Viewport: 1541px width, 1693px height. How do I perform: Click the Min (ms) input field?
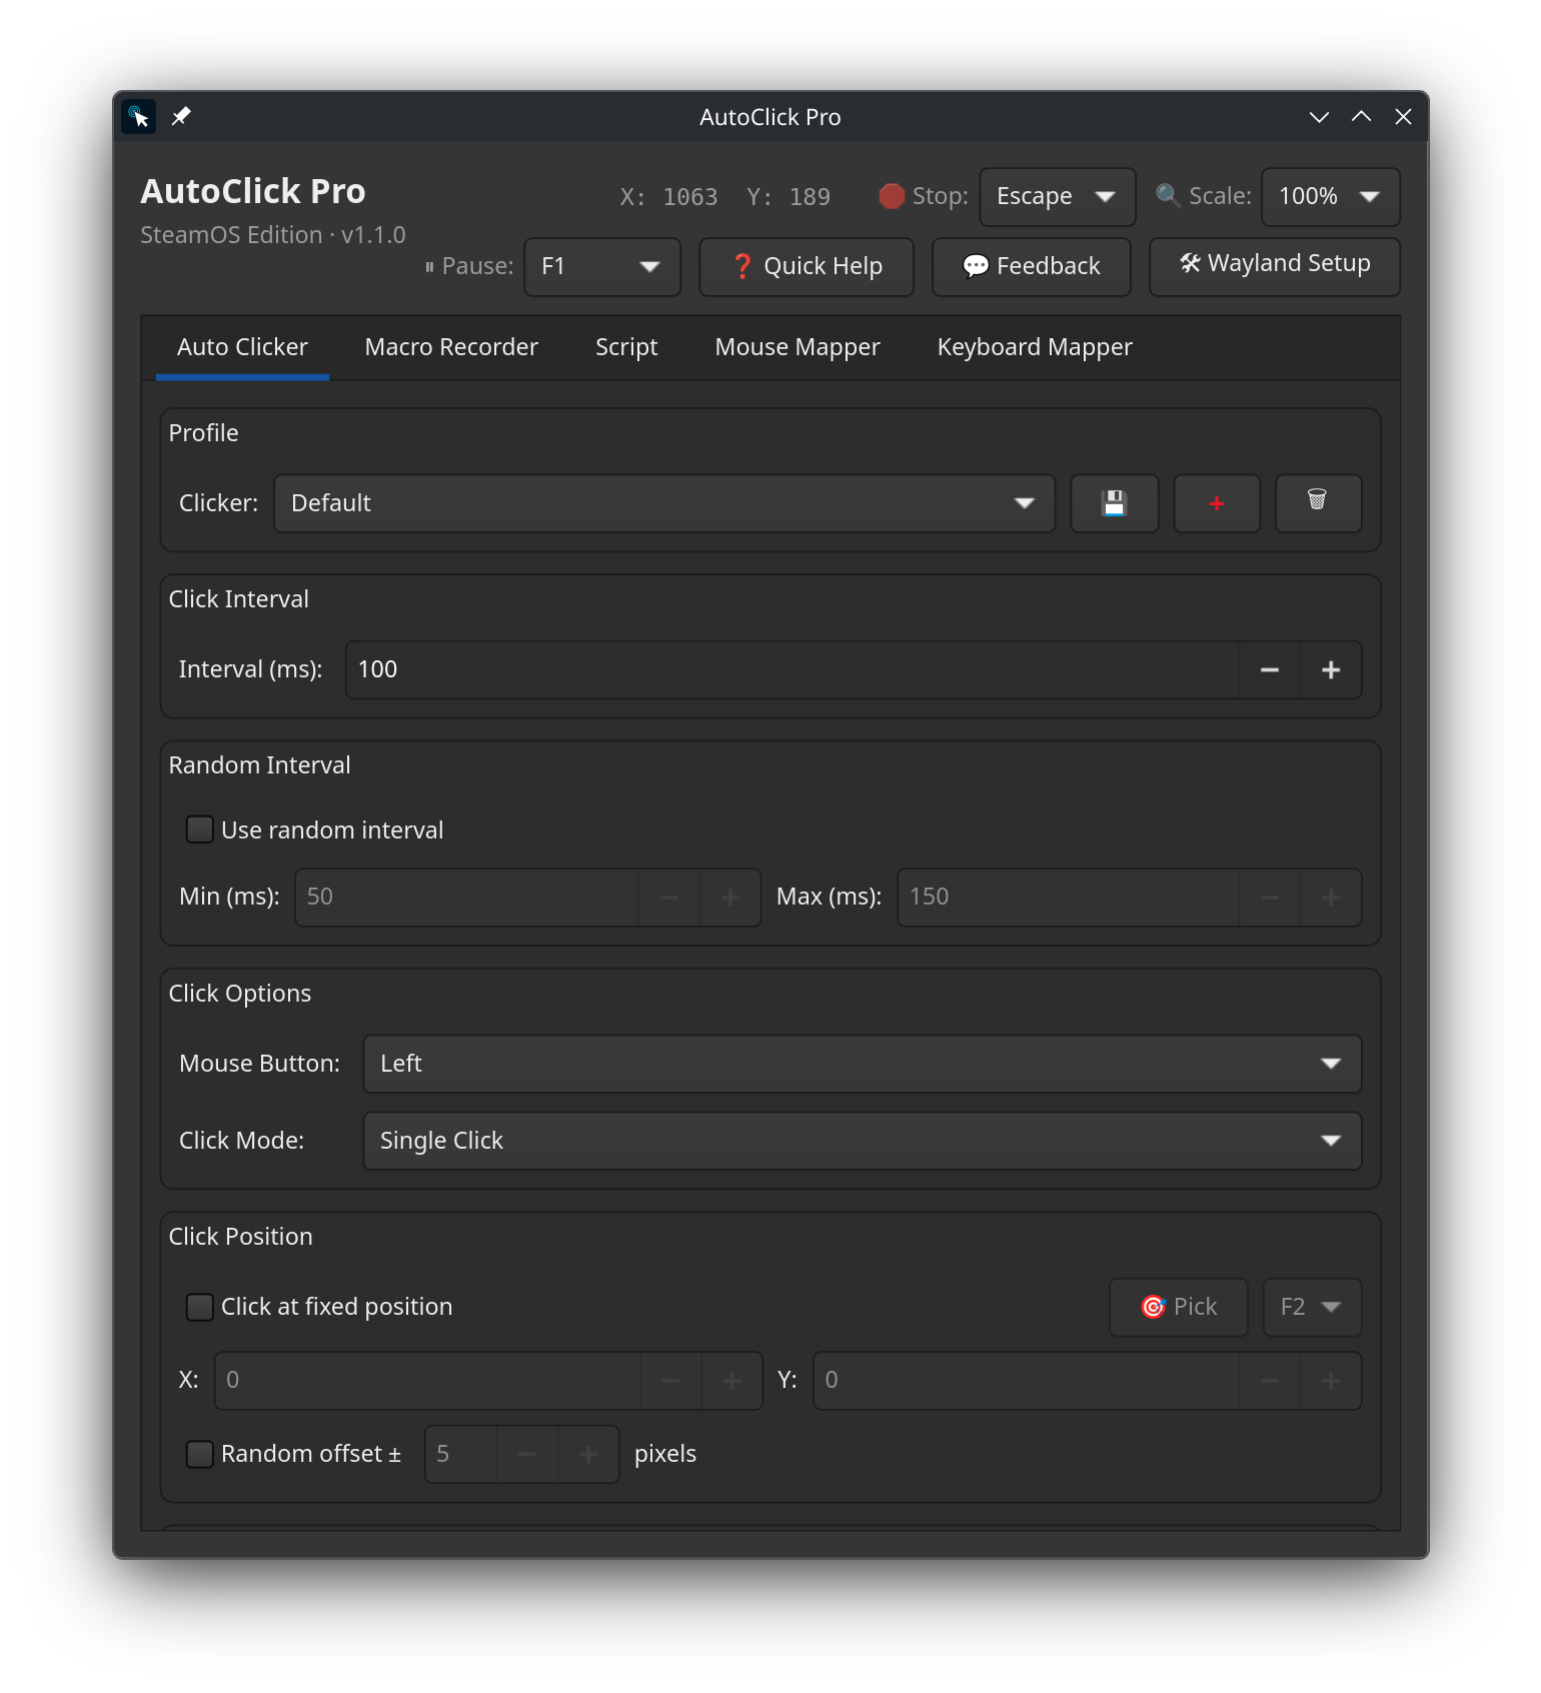[467, 897]
